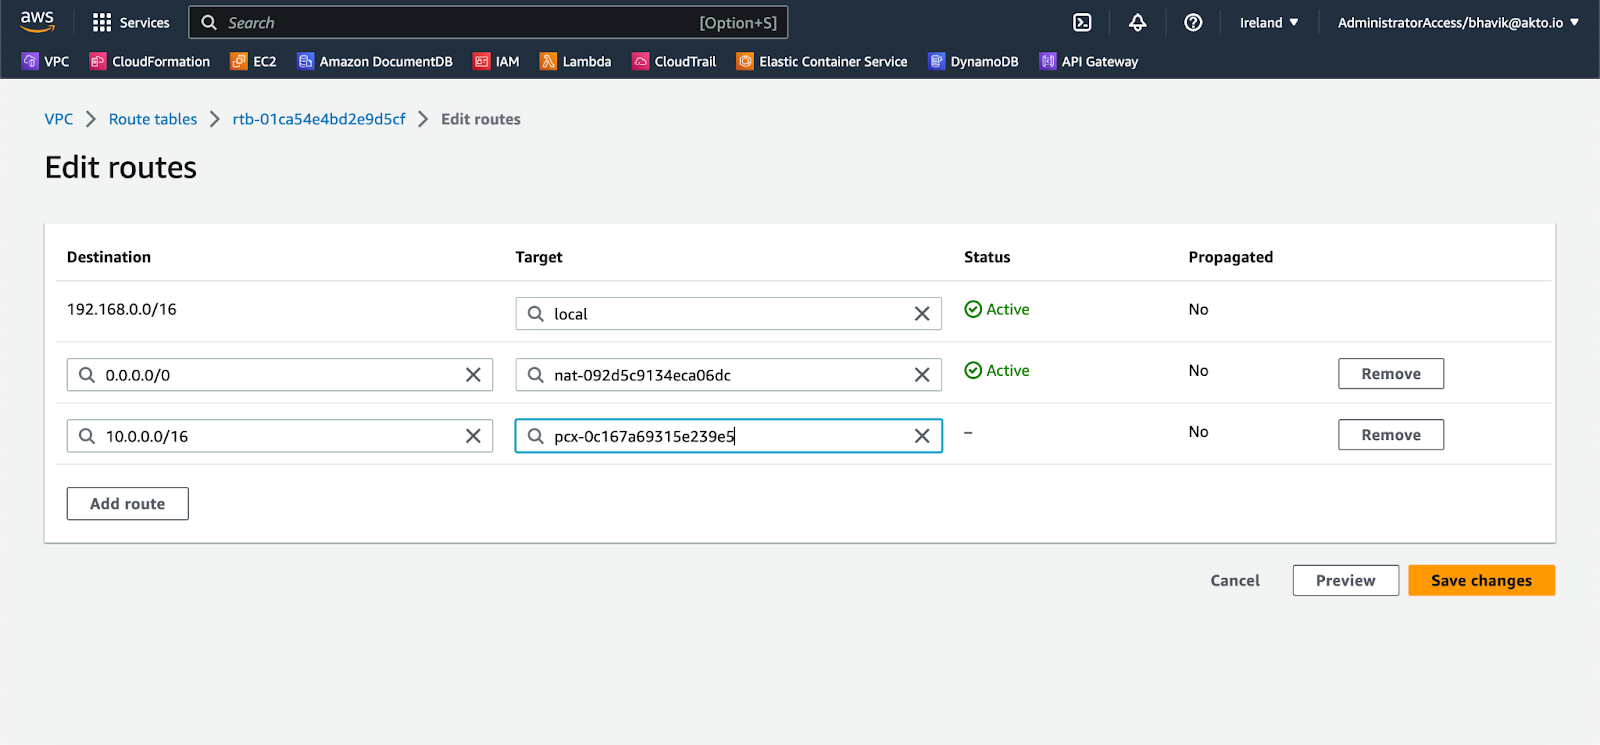Clear the pcx-0c167a69315e239e5 target field

coord(922,436)
